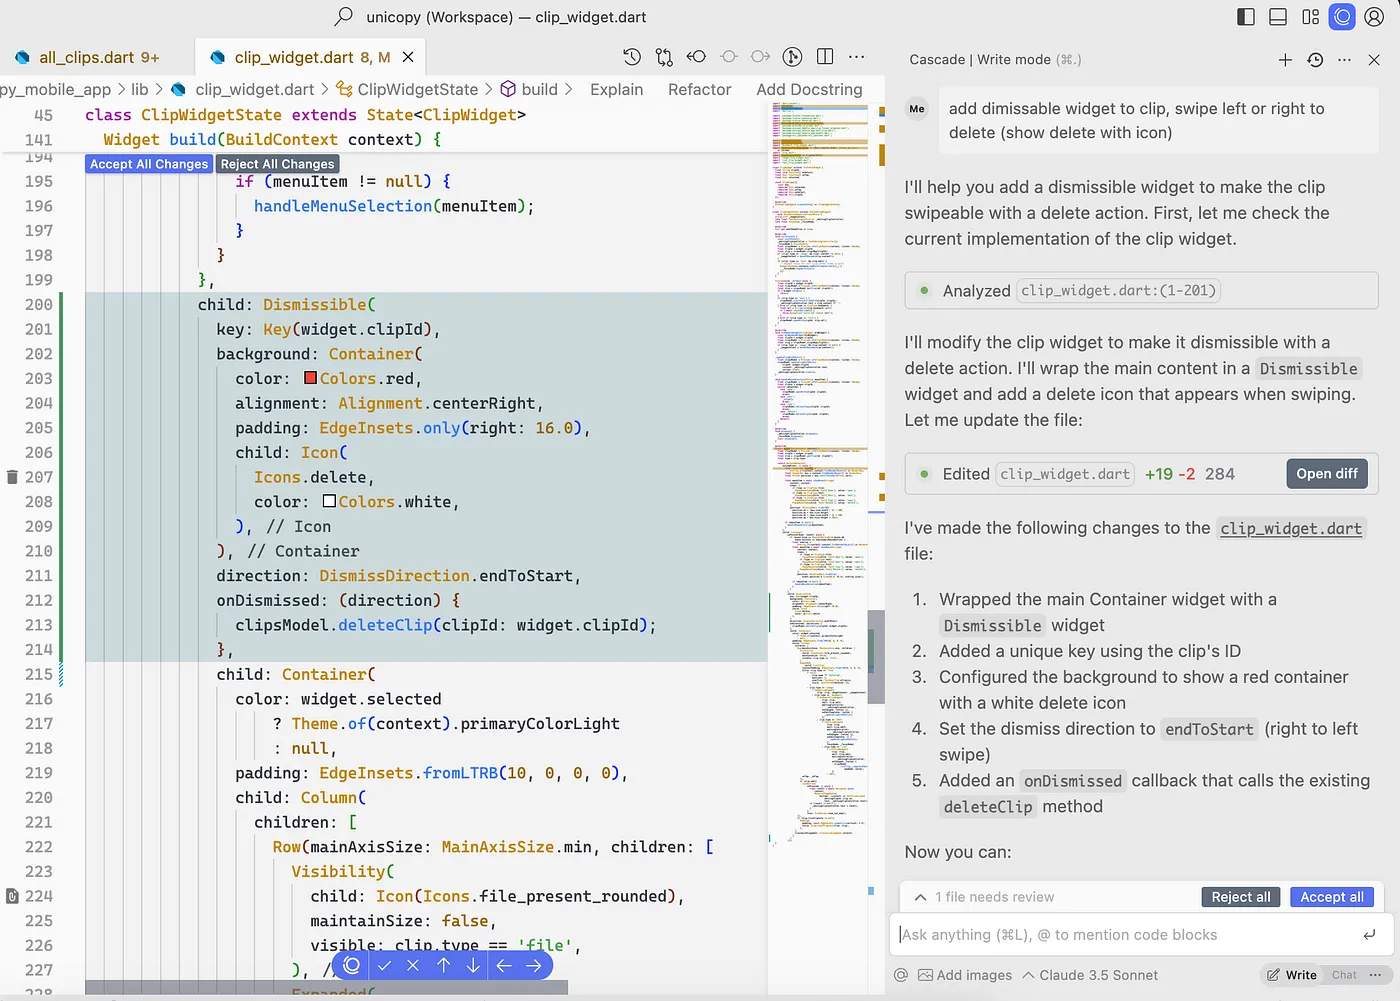This screenshot has width=1400, height=1001.
Task: Toggle the bottom panel layout icon
Action: pyautogui.click(x=1278, y=16)
